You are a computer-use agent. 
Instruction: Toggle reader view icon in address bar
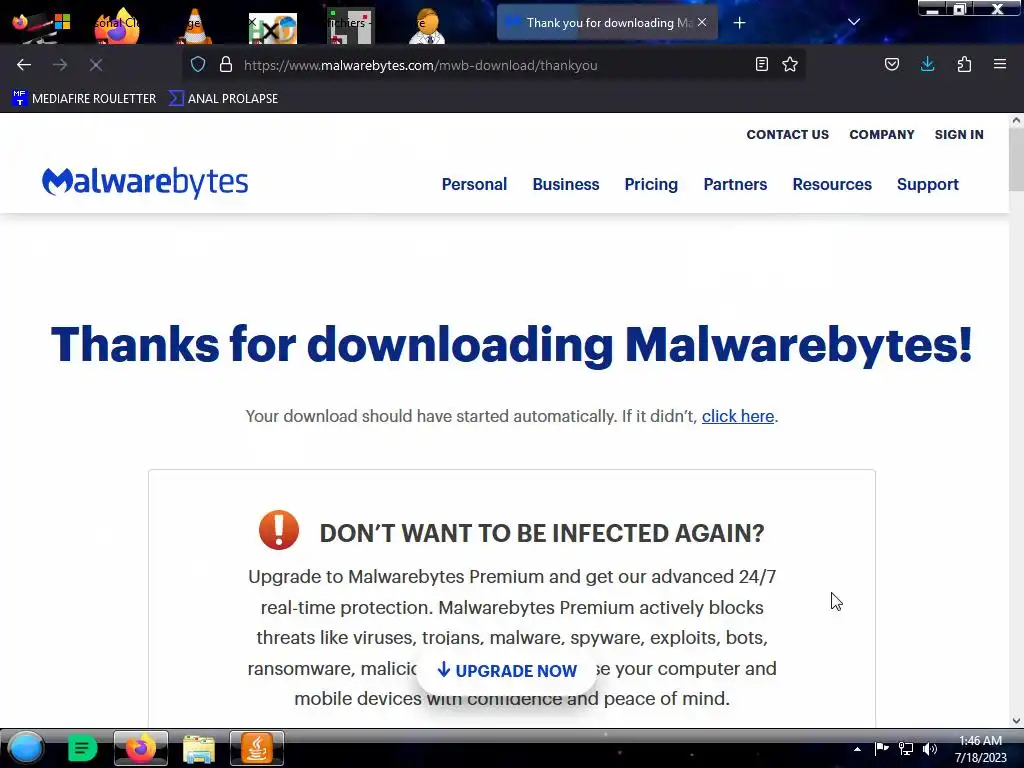[761, 65]
